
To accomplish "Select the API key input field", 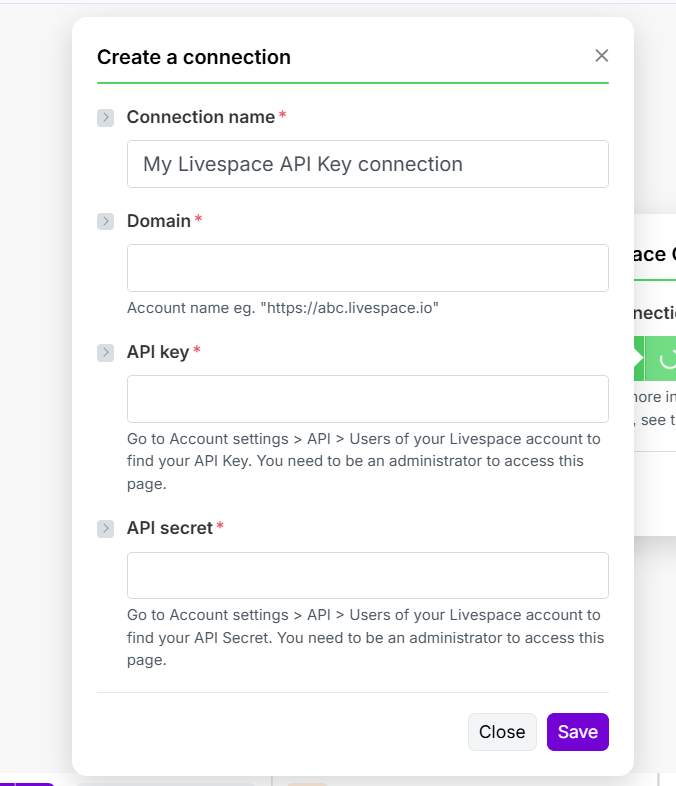I will (x=367, y=399).
